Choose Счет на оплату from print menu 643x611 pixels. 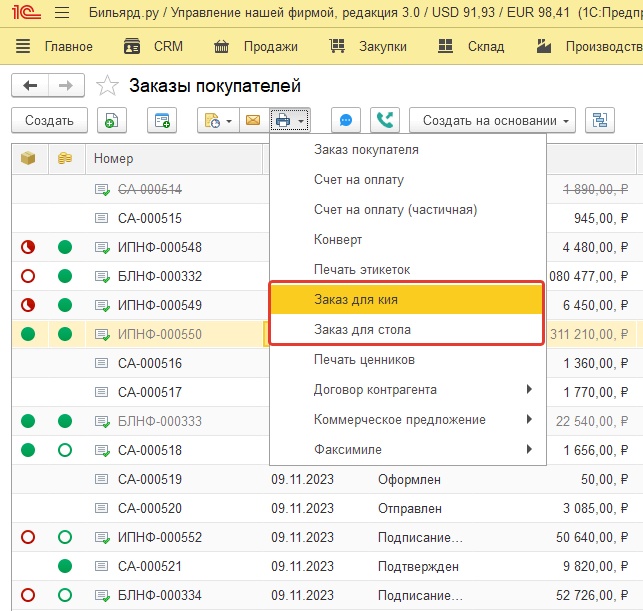point(359,179)
